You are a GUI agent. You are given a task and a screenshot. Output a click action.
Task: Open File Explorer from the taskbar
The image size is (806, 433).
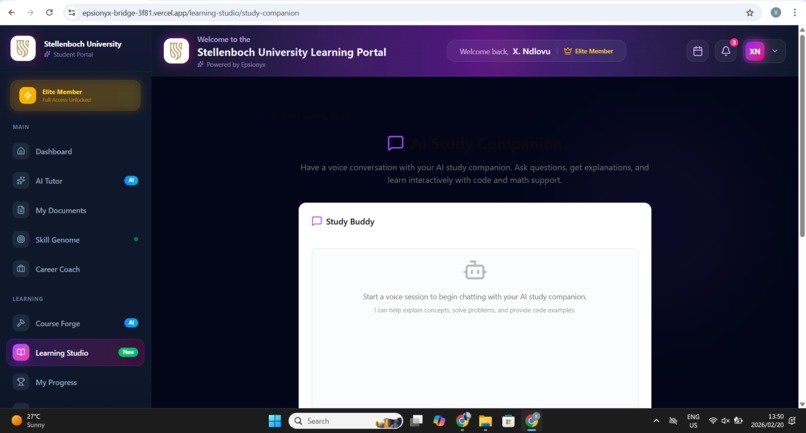click(485, 421)
